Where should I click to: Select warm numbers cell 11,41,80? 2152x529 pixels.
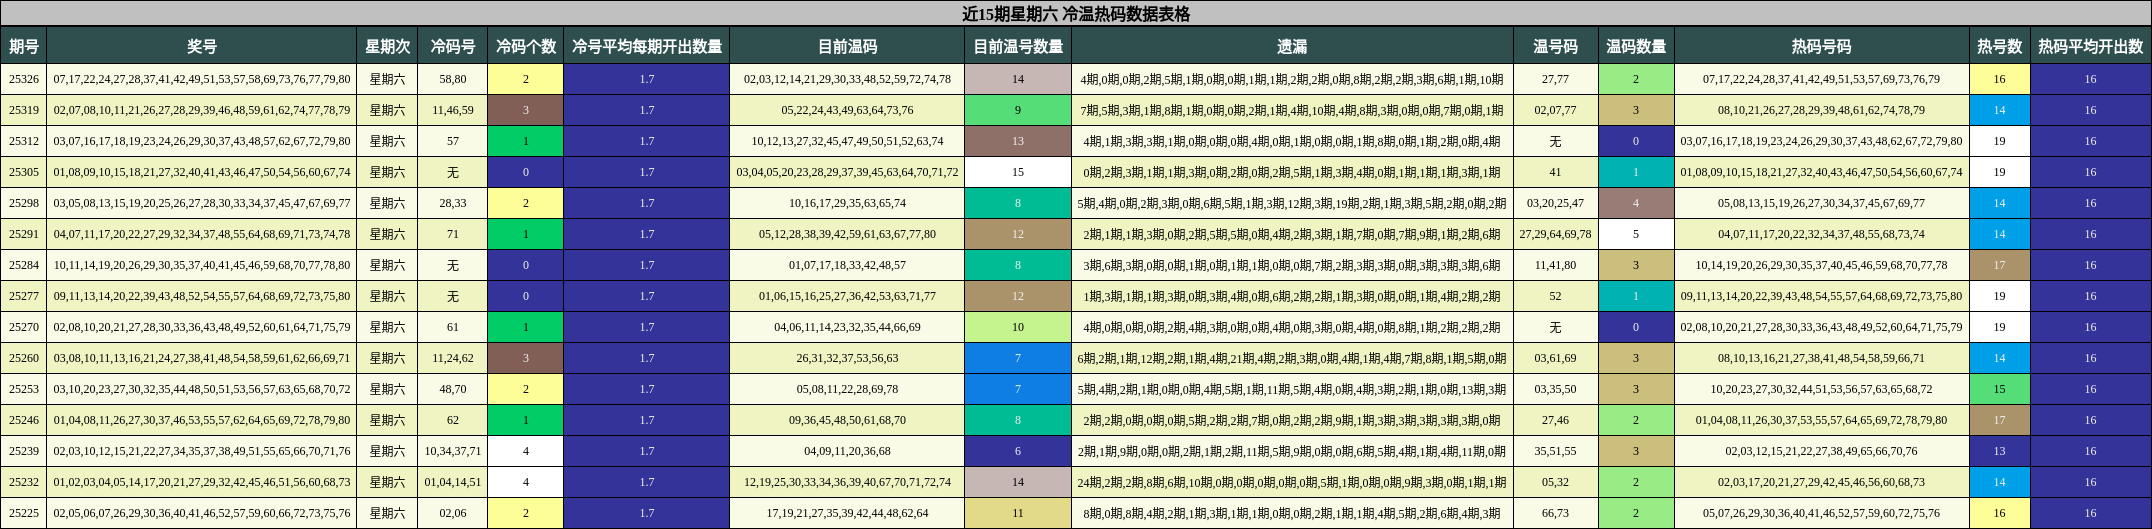pyautogui.click(x=1555, y=265)
